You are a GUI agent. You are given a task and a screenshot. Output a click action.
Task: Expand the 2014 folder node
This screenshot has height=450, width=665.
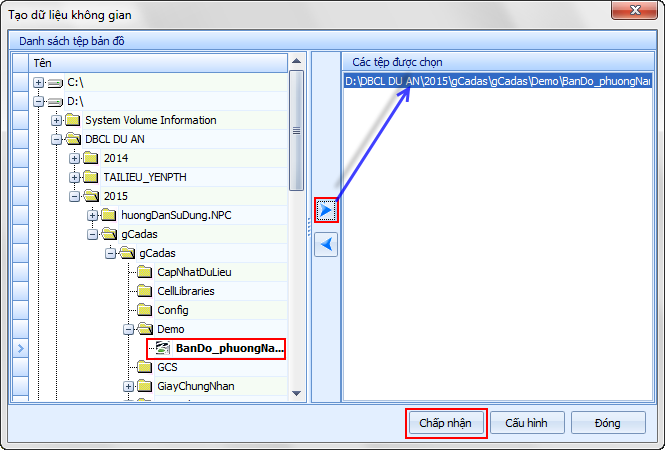coord(75,158)
